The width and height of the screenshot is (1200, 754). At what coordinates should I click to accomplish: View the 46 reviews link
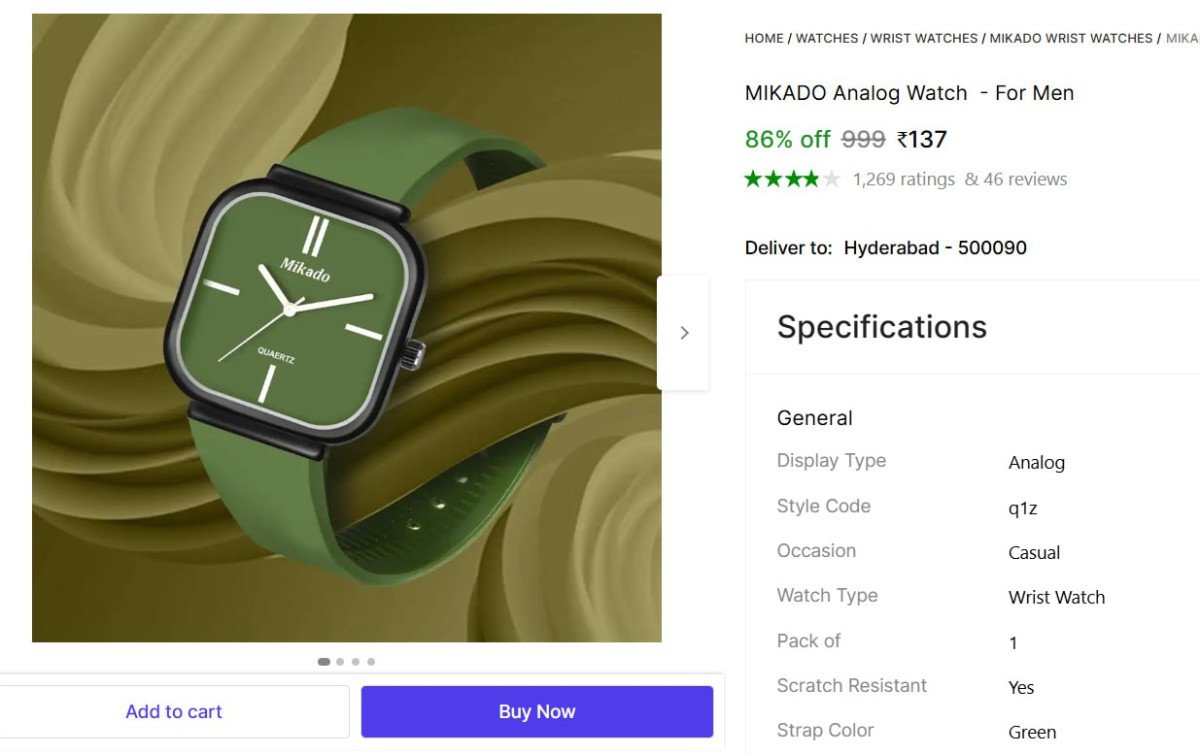[1016, 180]
